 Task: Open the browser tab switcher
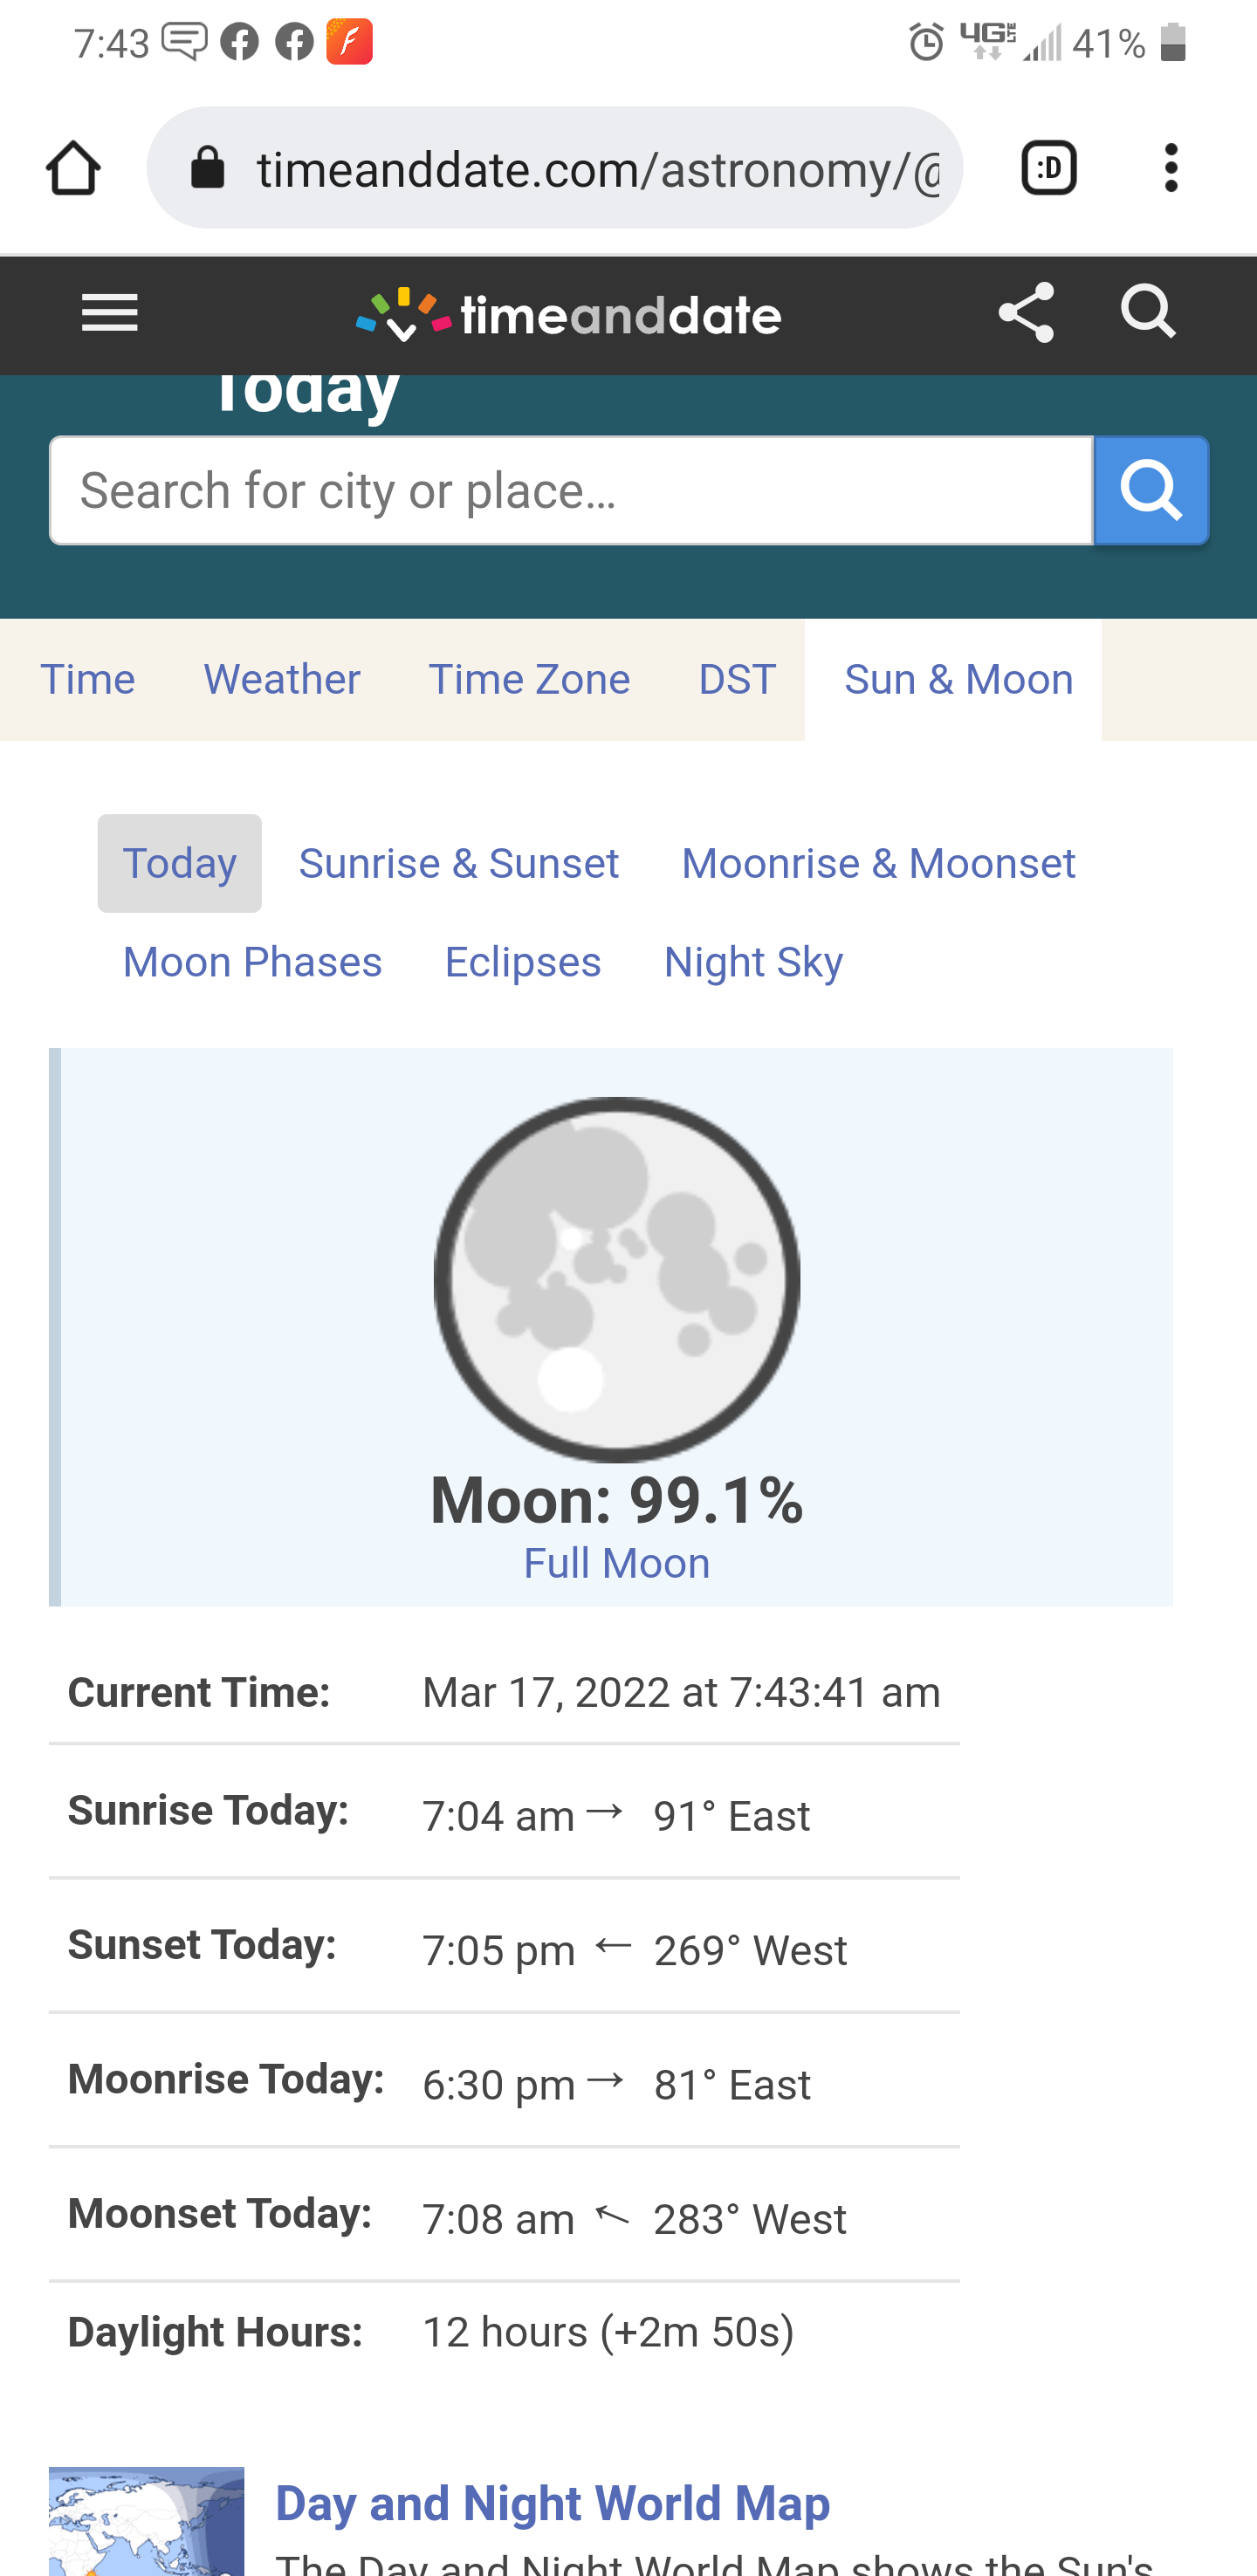(1048, 168)
